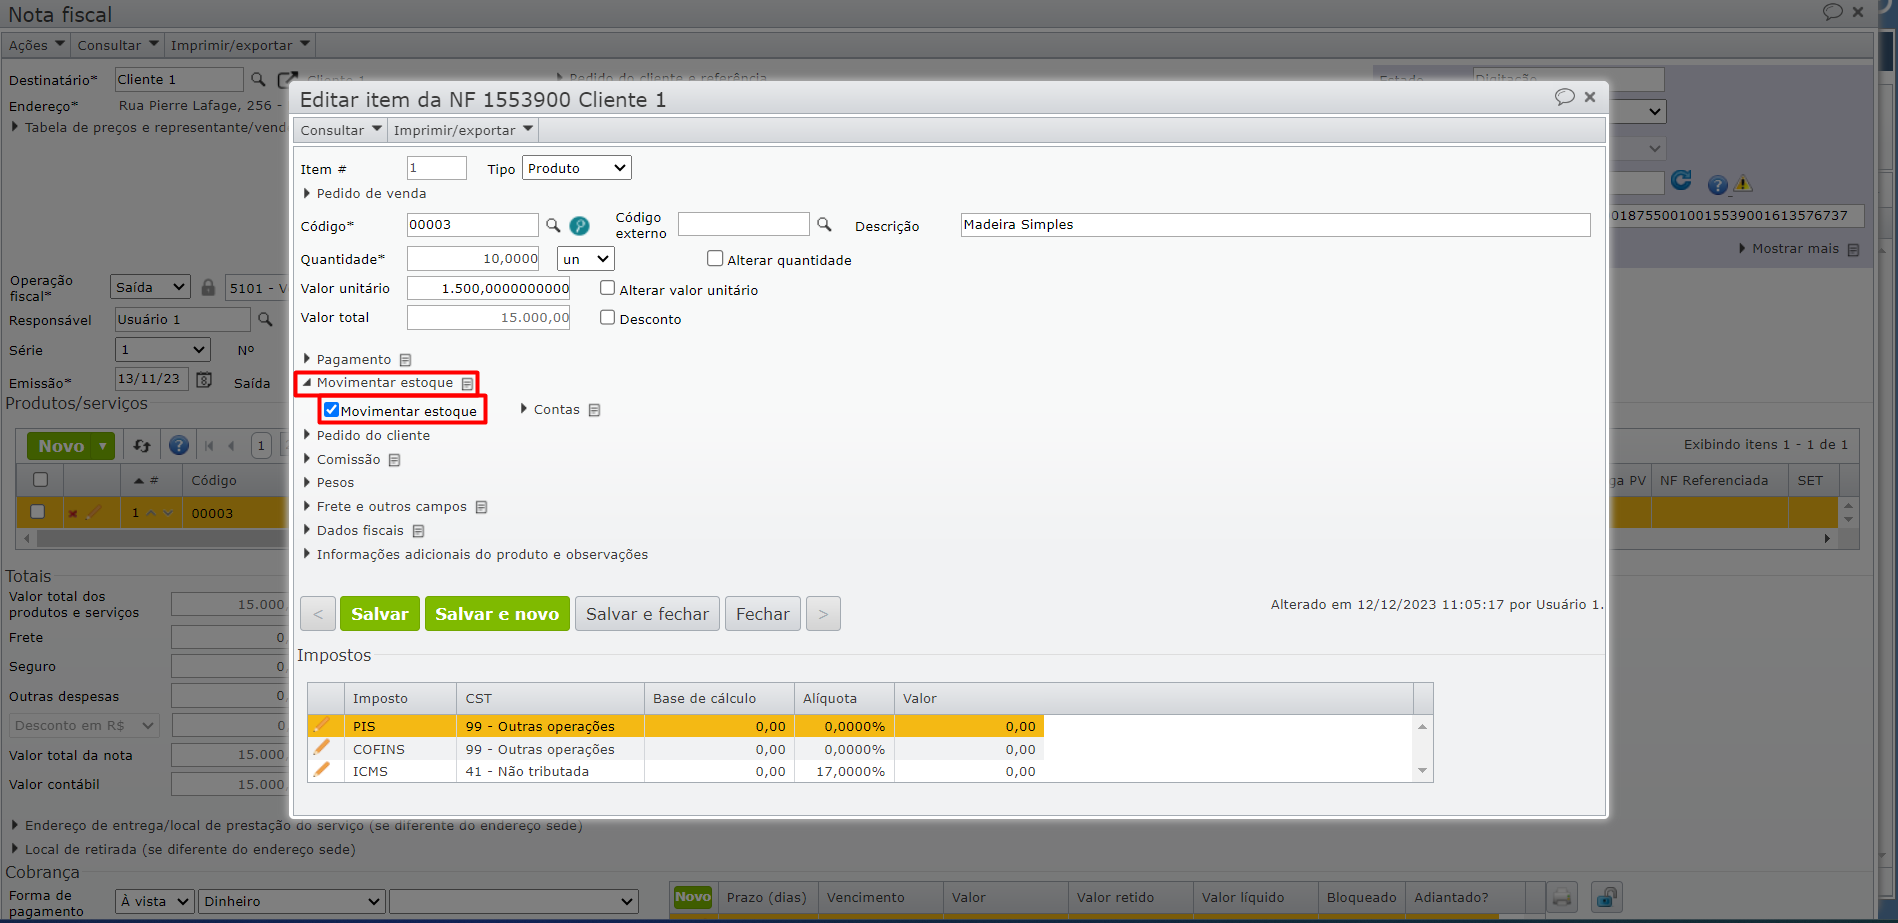Select all rows via the grid header checkbox
This screenshot has height=923, width=1898.
tap(40, 480)
